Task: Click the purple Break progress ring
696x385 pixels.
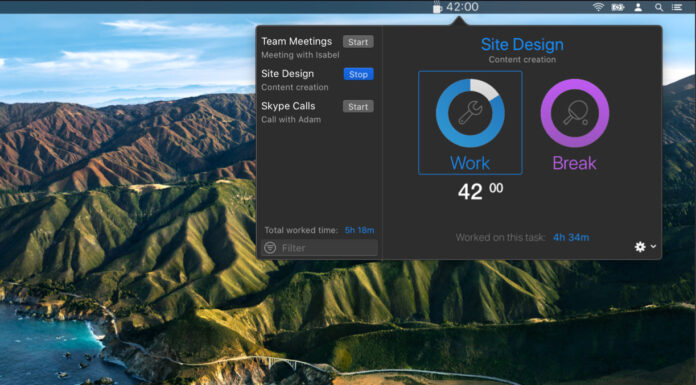Action: pyautogui.click(x=574, y=113)
